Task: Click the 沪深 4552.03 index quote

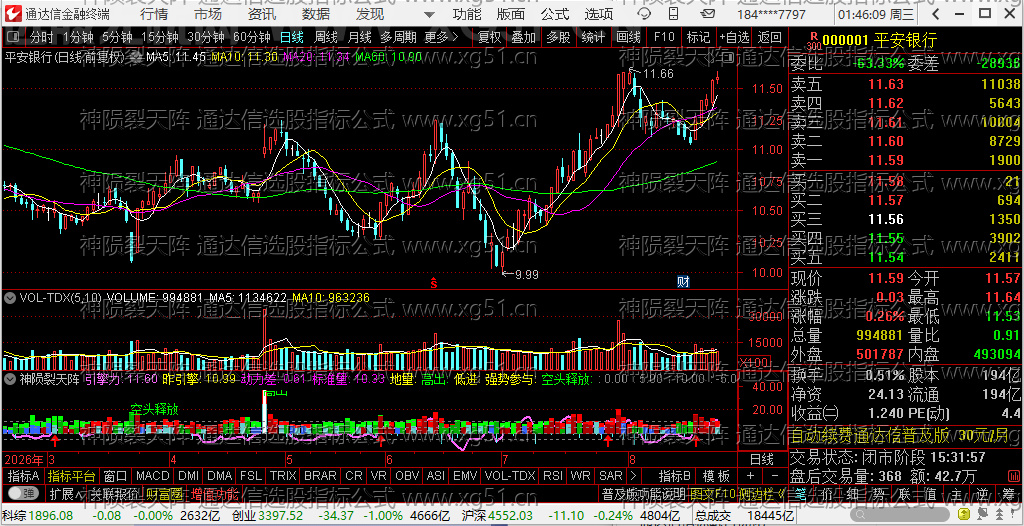Action: tap(497, 516)
